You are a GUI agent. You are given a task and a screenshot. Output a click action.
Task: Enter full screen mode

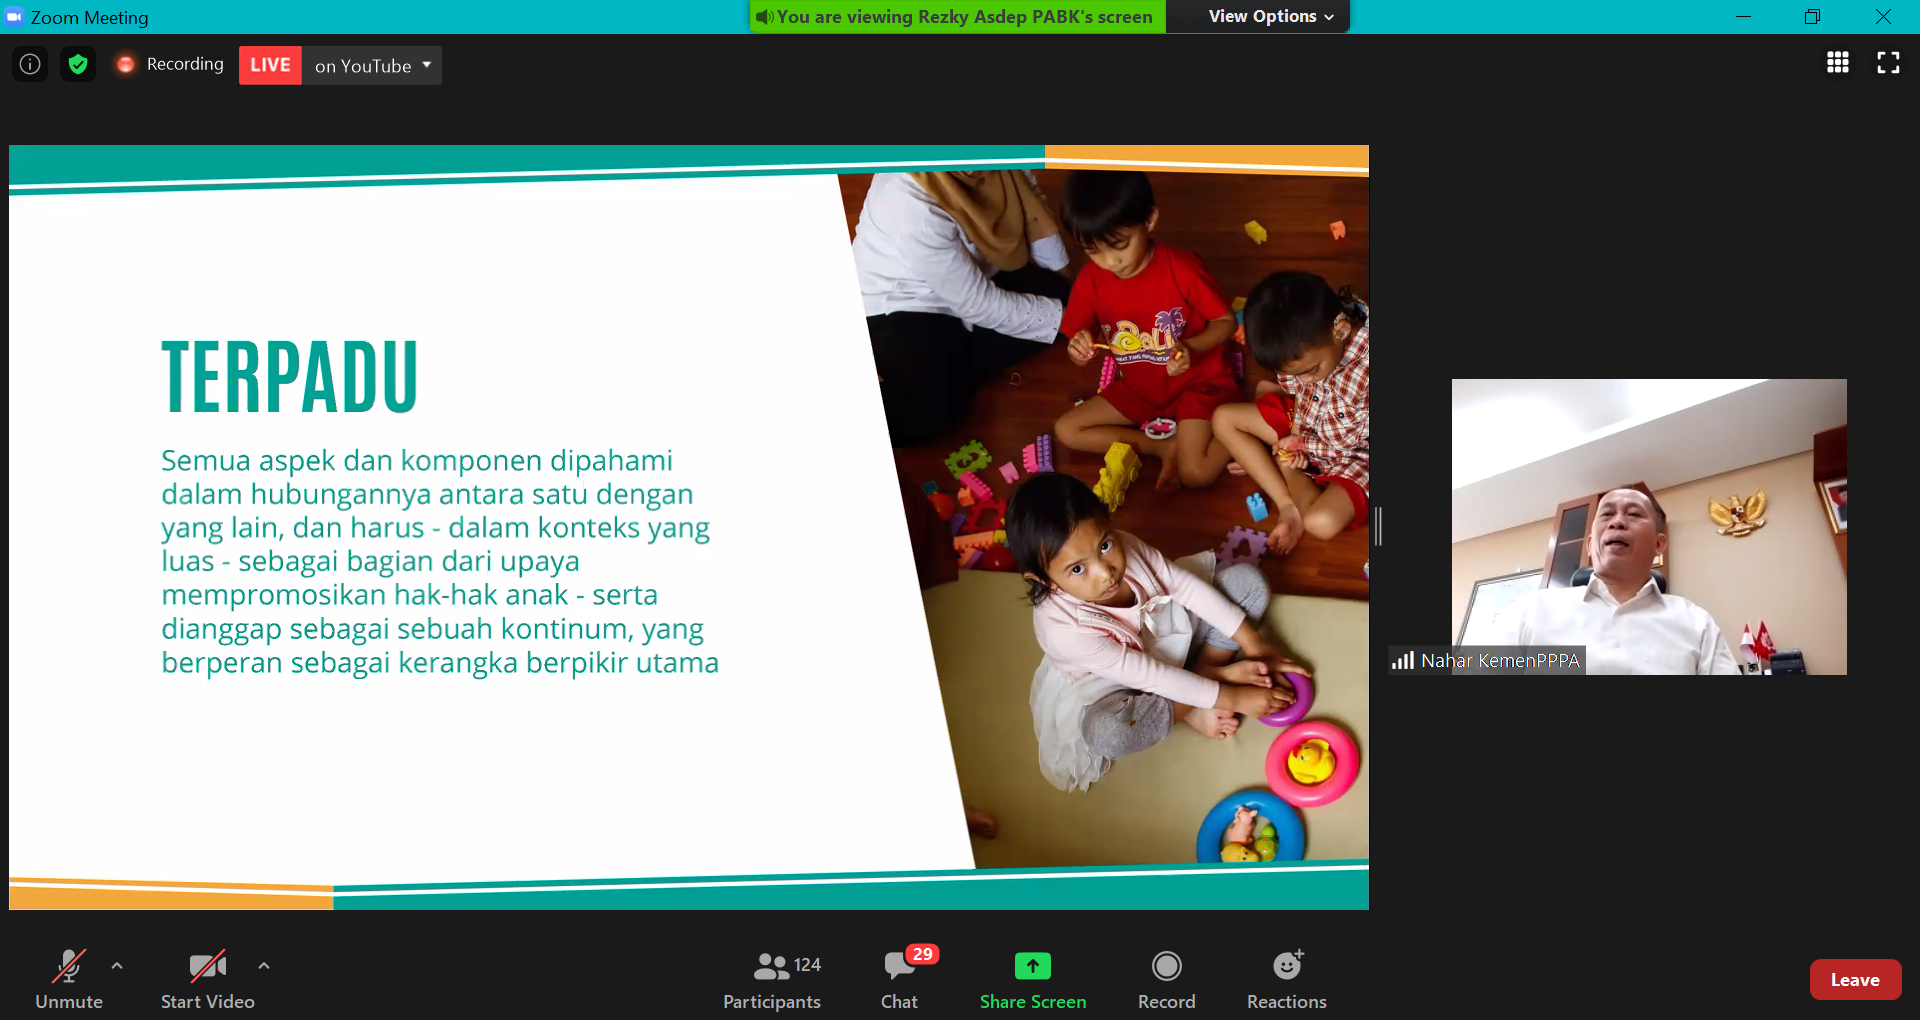coord(1888,63)
